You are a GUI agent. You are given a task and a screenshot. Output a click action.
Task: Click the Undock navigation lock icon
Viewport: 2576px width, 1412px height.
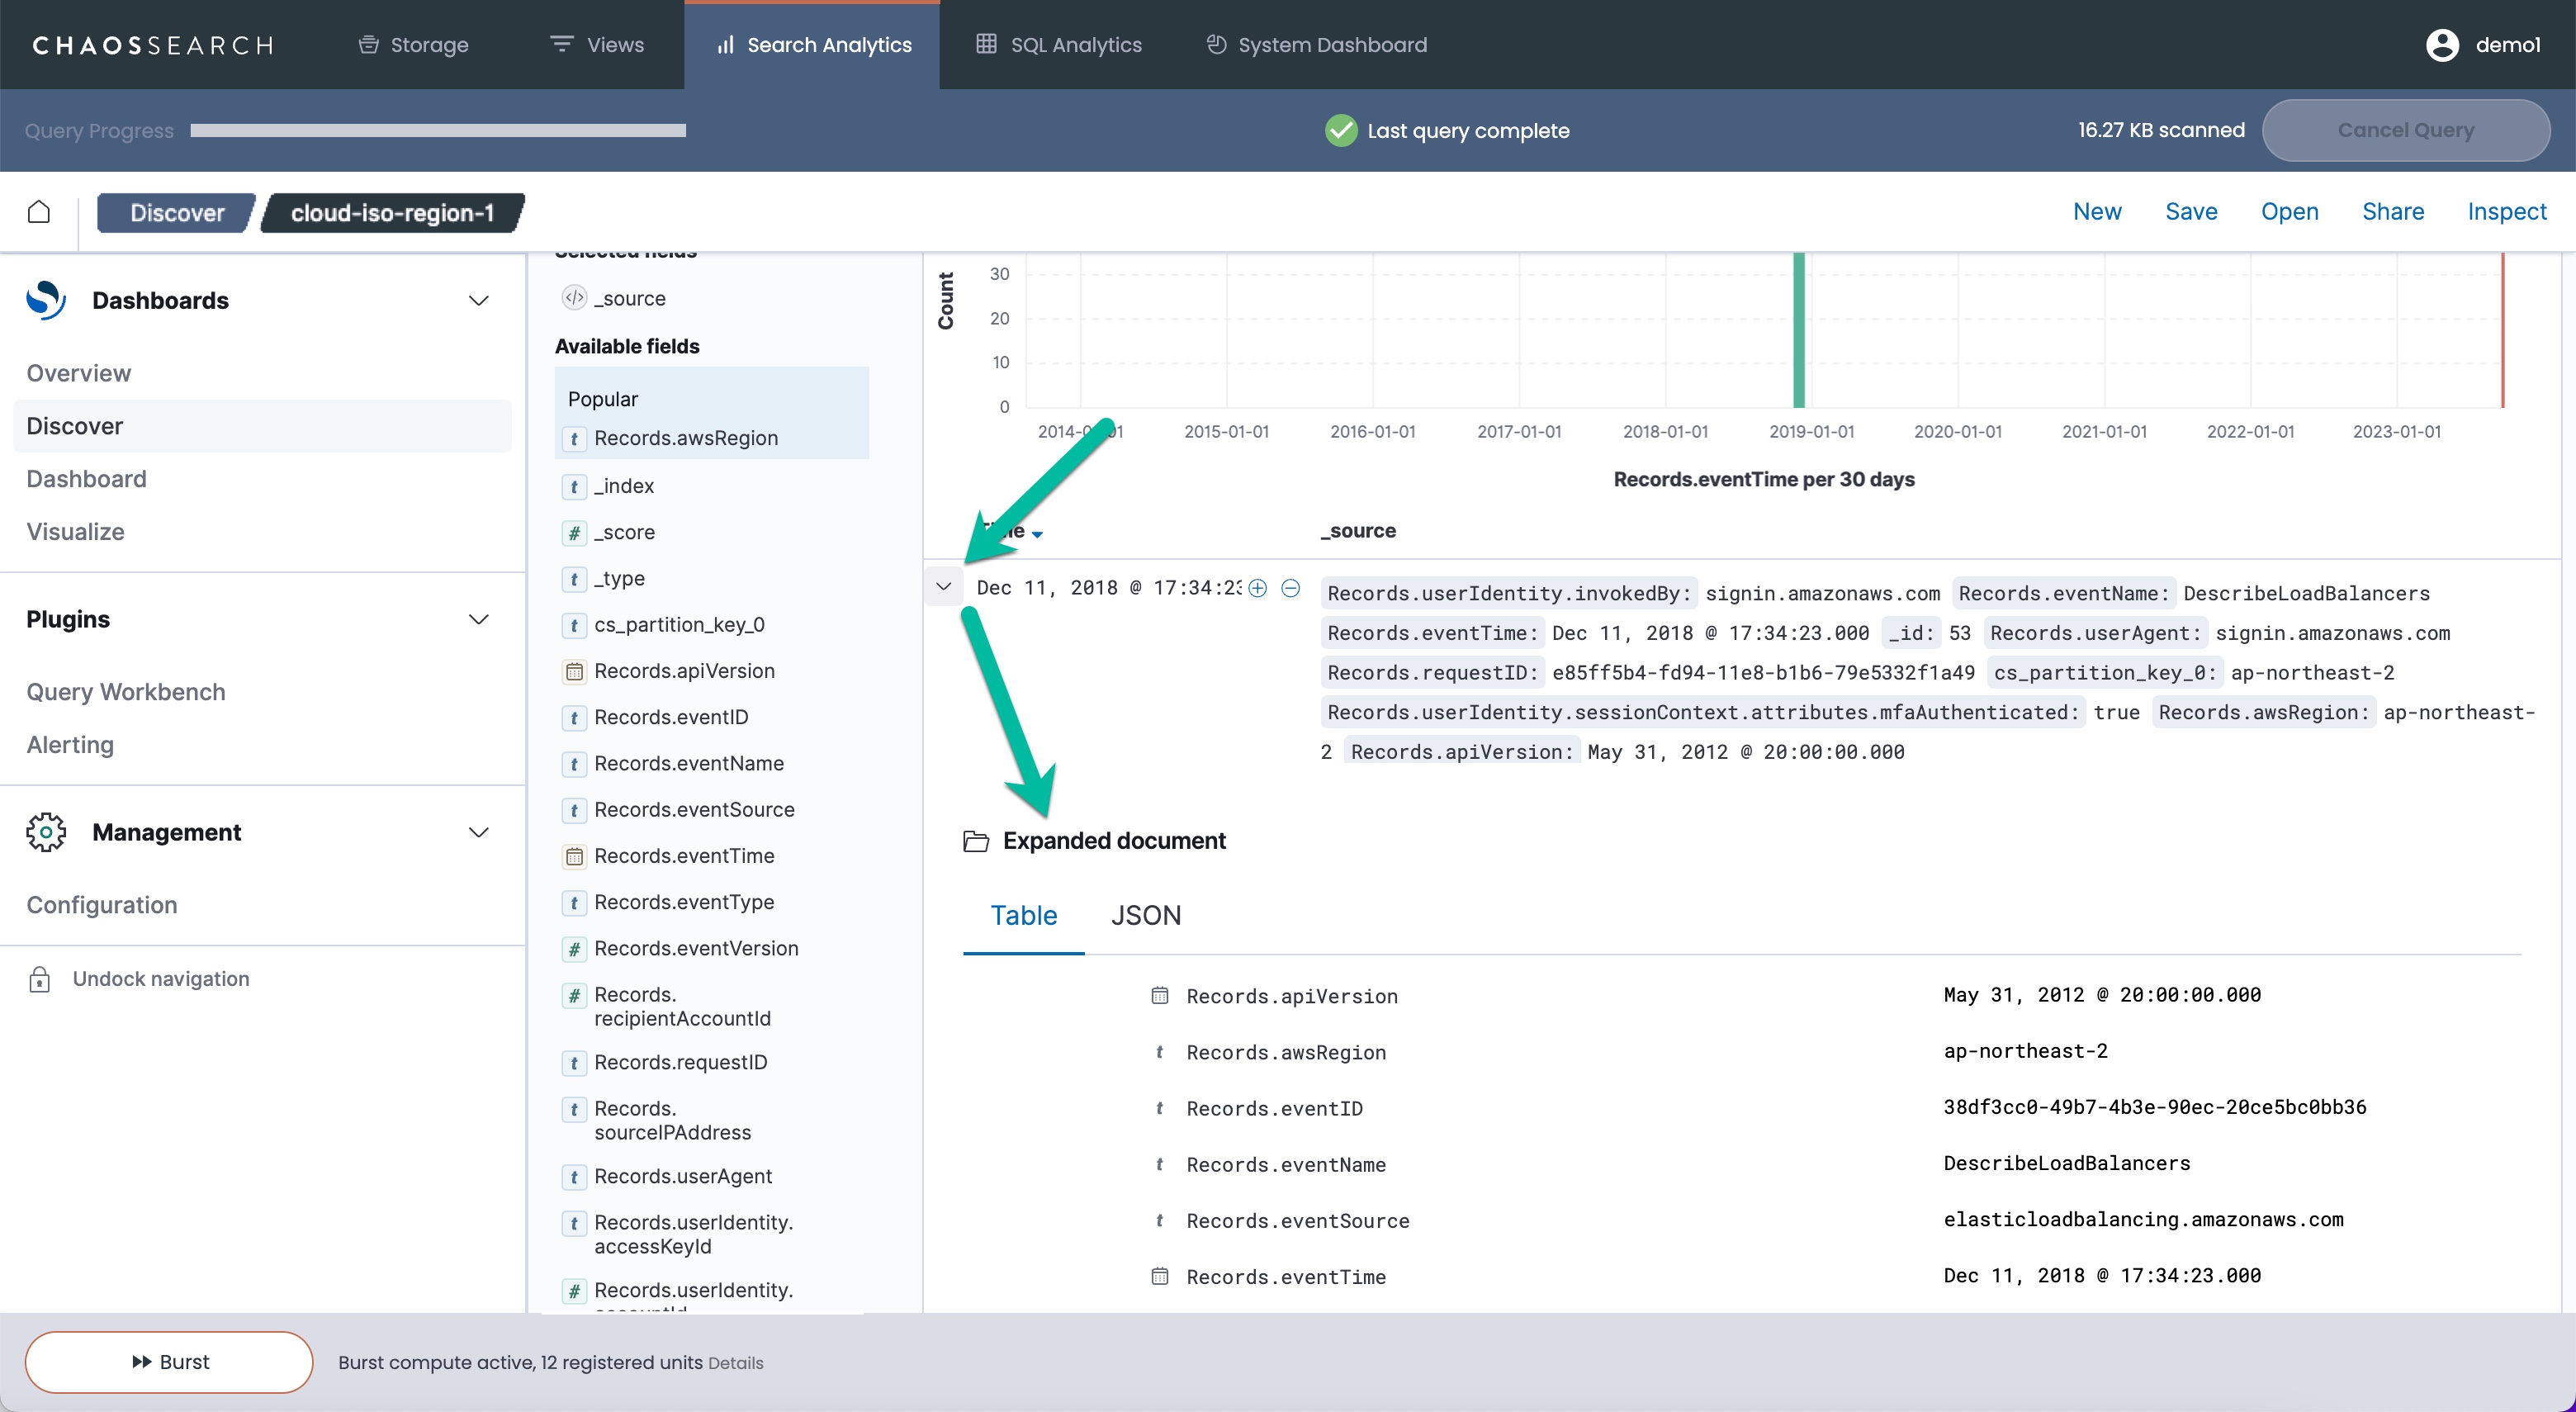39,979
